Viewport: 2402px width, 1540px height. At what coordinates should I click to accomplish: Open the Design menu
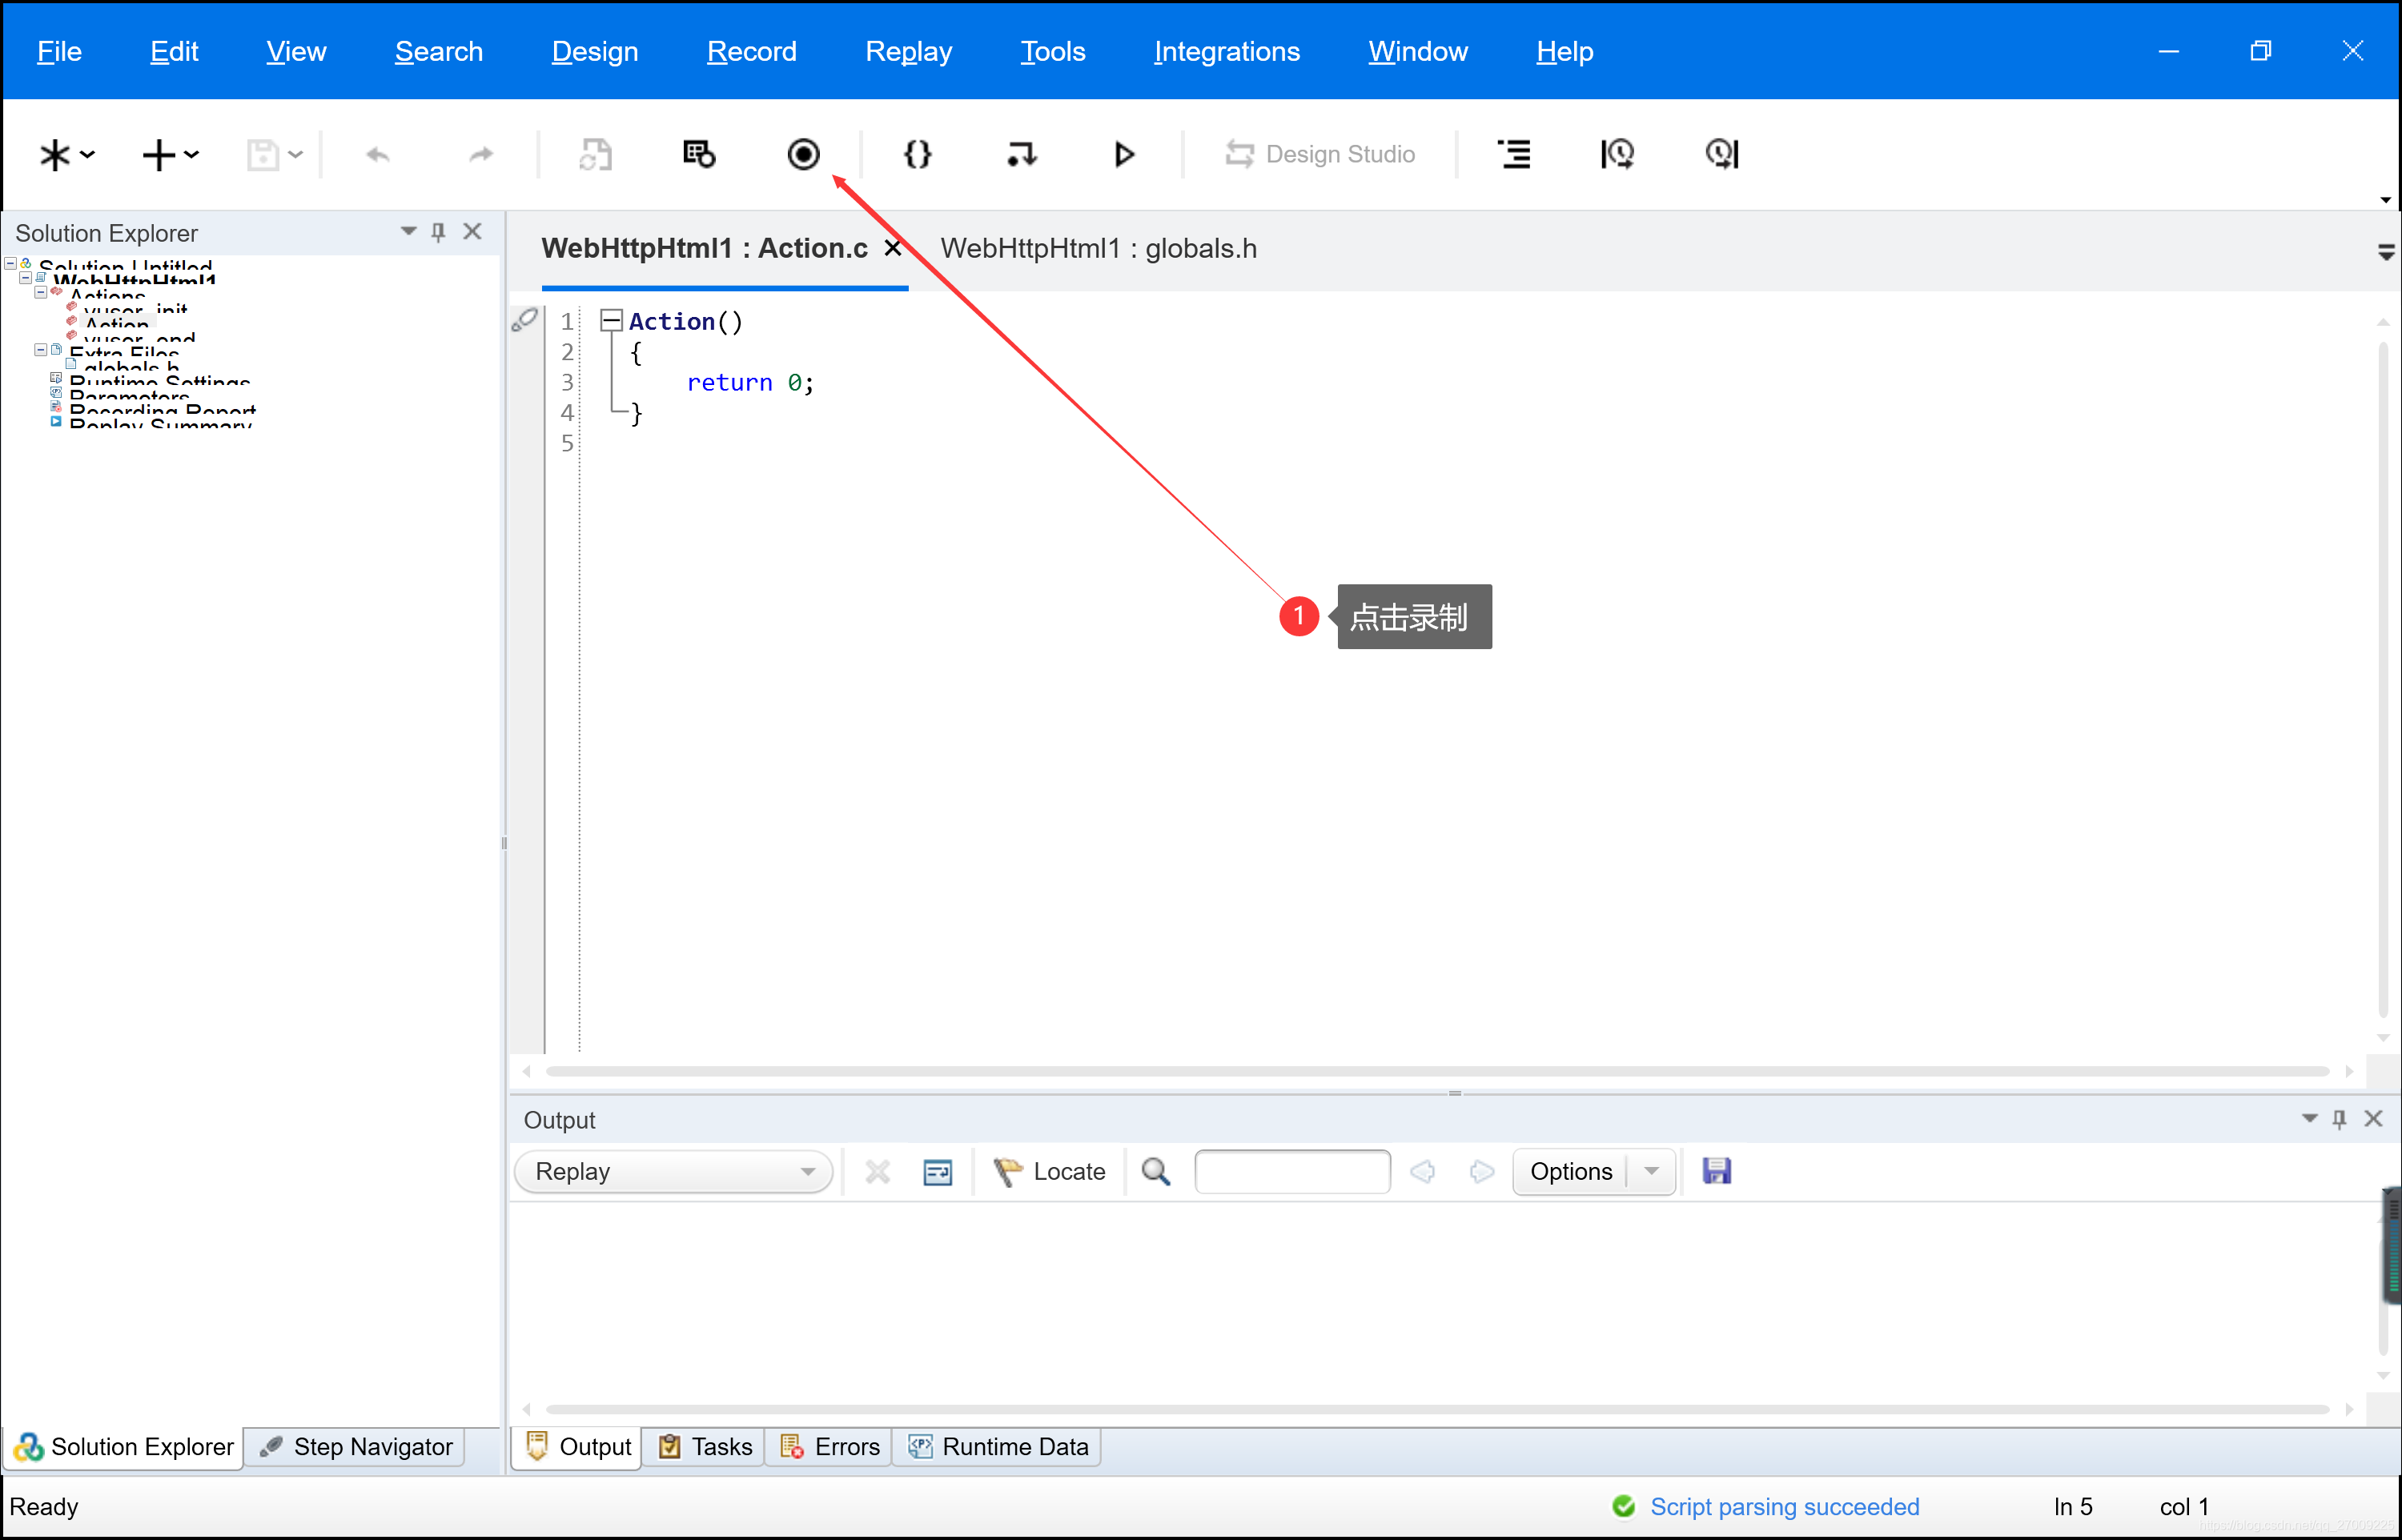coord(595,51)
